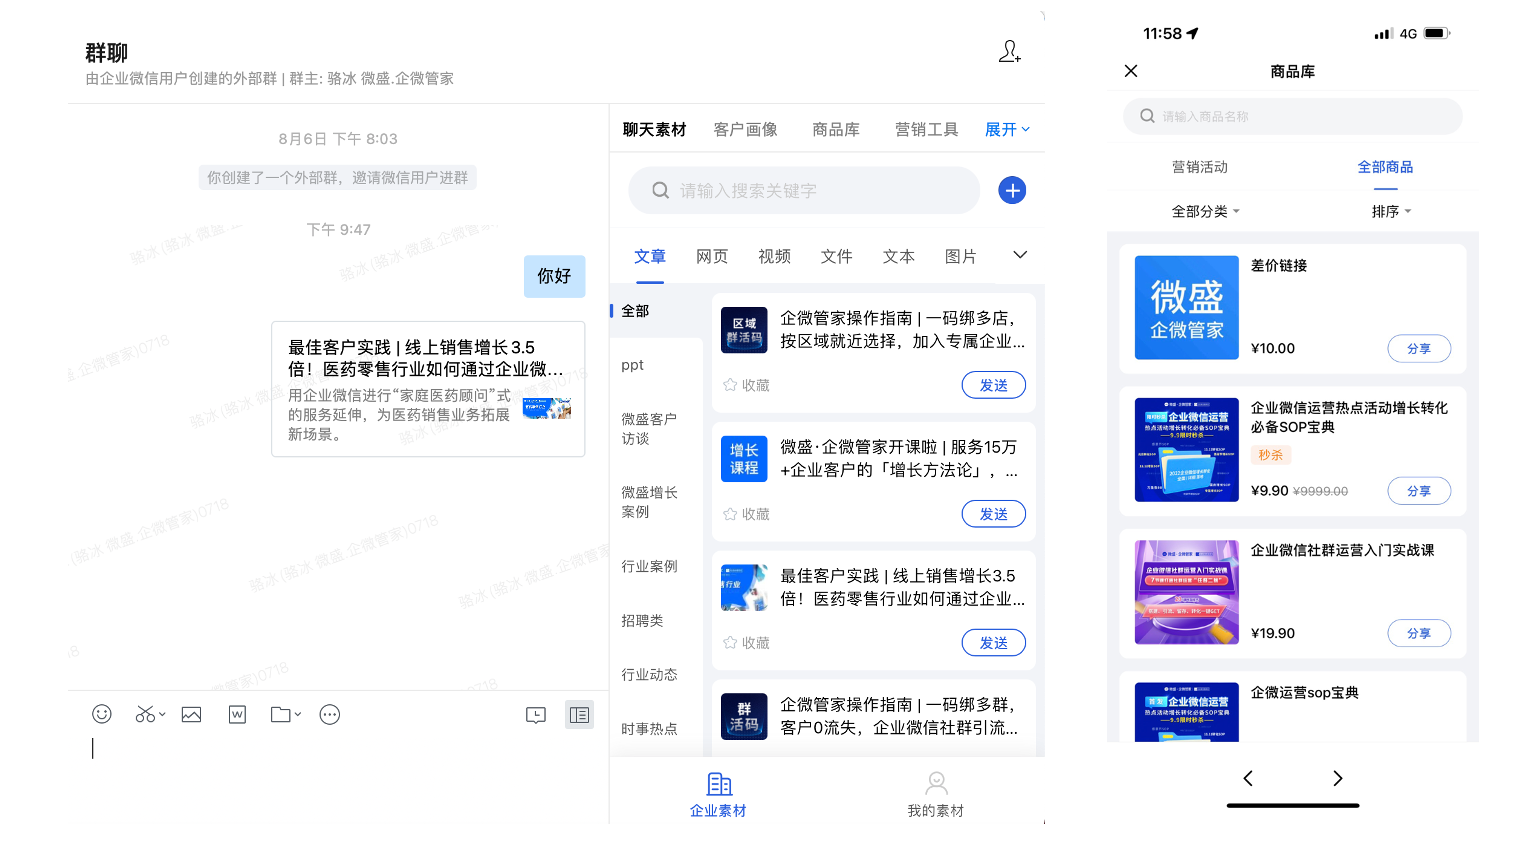Screen dimensions: 1516x852
Task: Share the 社群运营入门实战课 product
Action: (1419, 633)
